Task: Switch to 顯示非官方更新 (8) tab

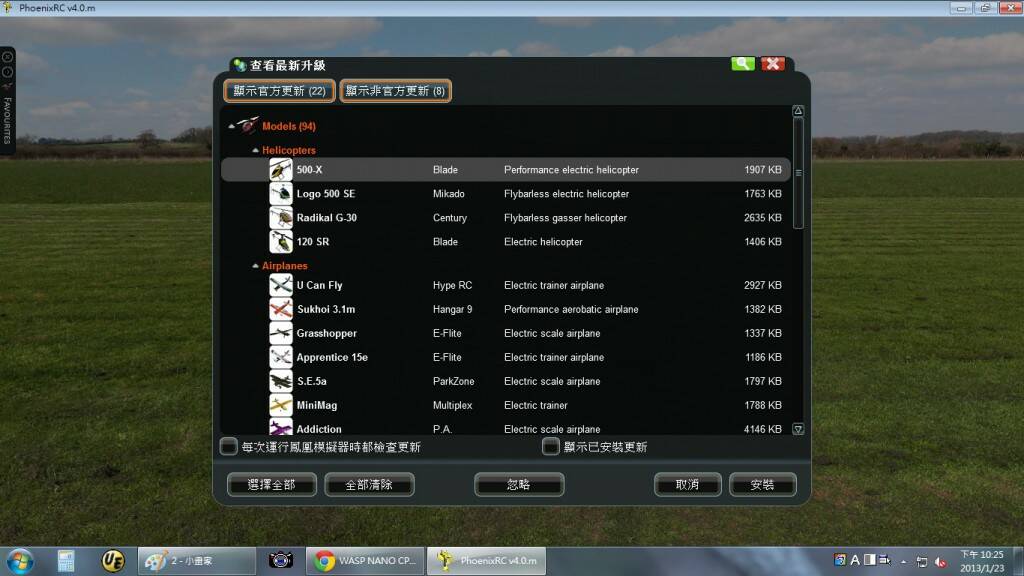Action: click(x=395, y=91)
